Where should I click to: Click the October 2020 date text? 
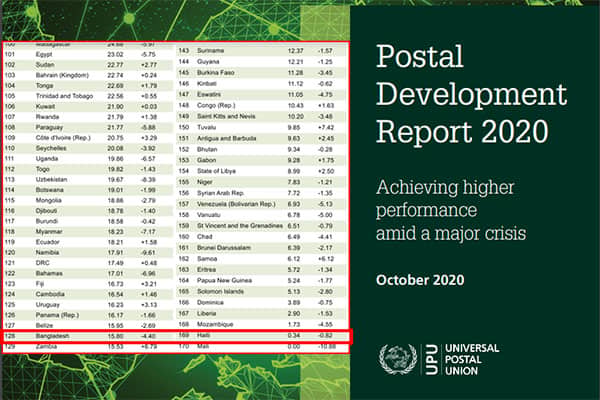420,280
